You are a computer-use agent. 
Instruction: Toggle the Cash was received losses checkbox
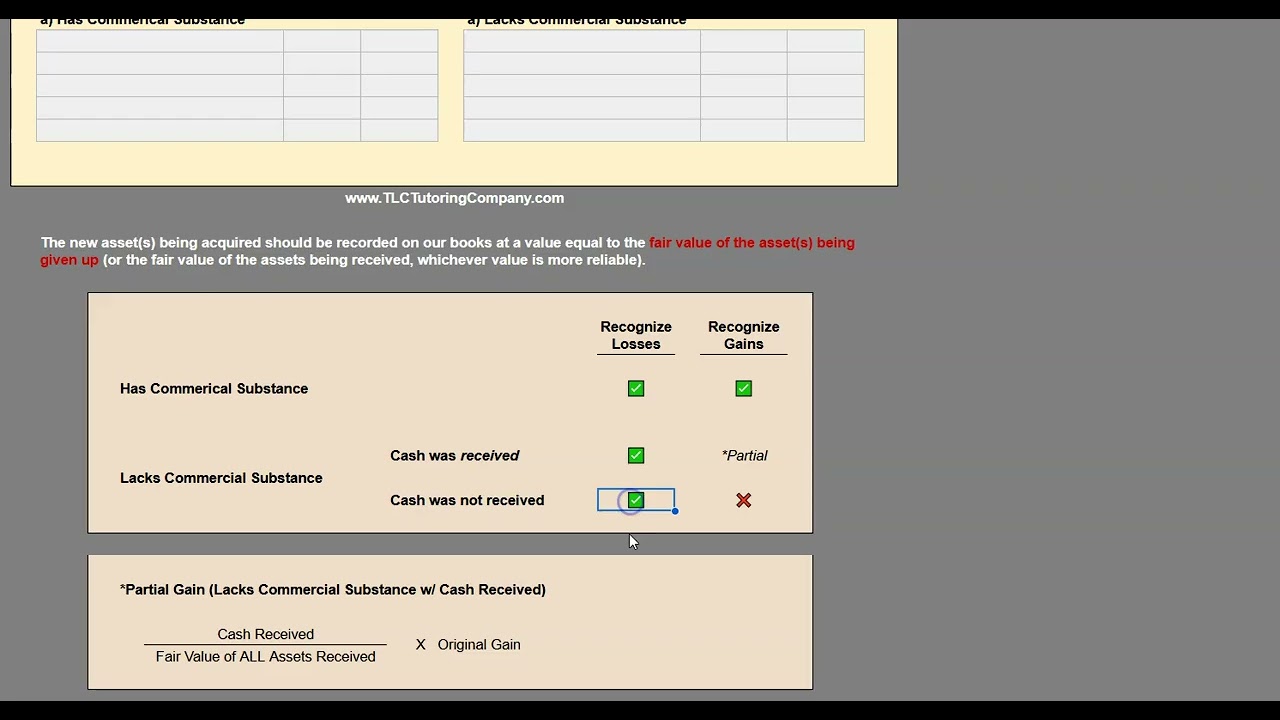pos(636,455)
